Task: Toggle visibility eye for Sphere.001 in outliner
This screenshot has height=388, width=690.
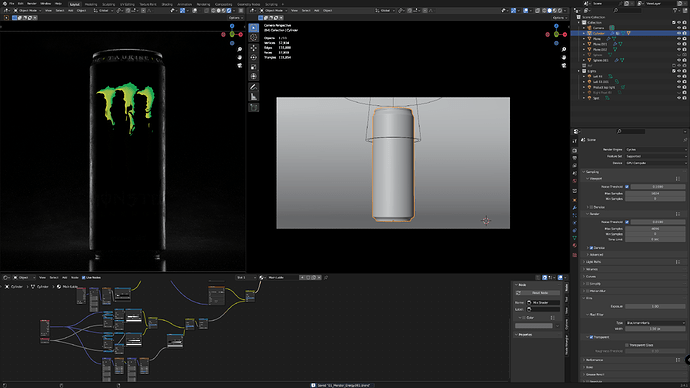Action: [x=679, y=60]
